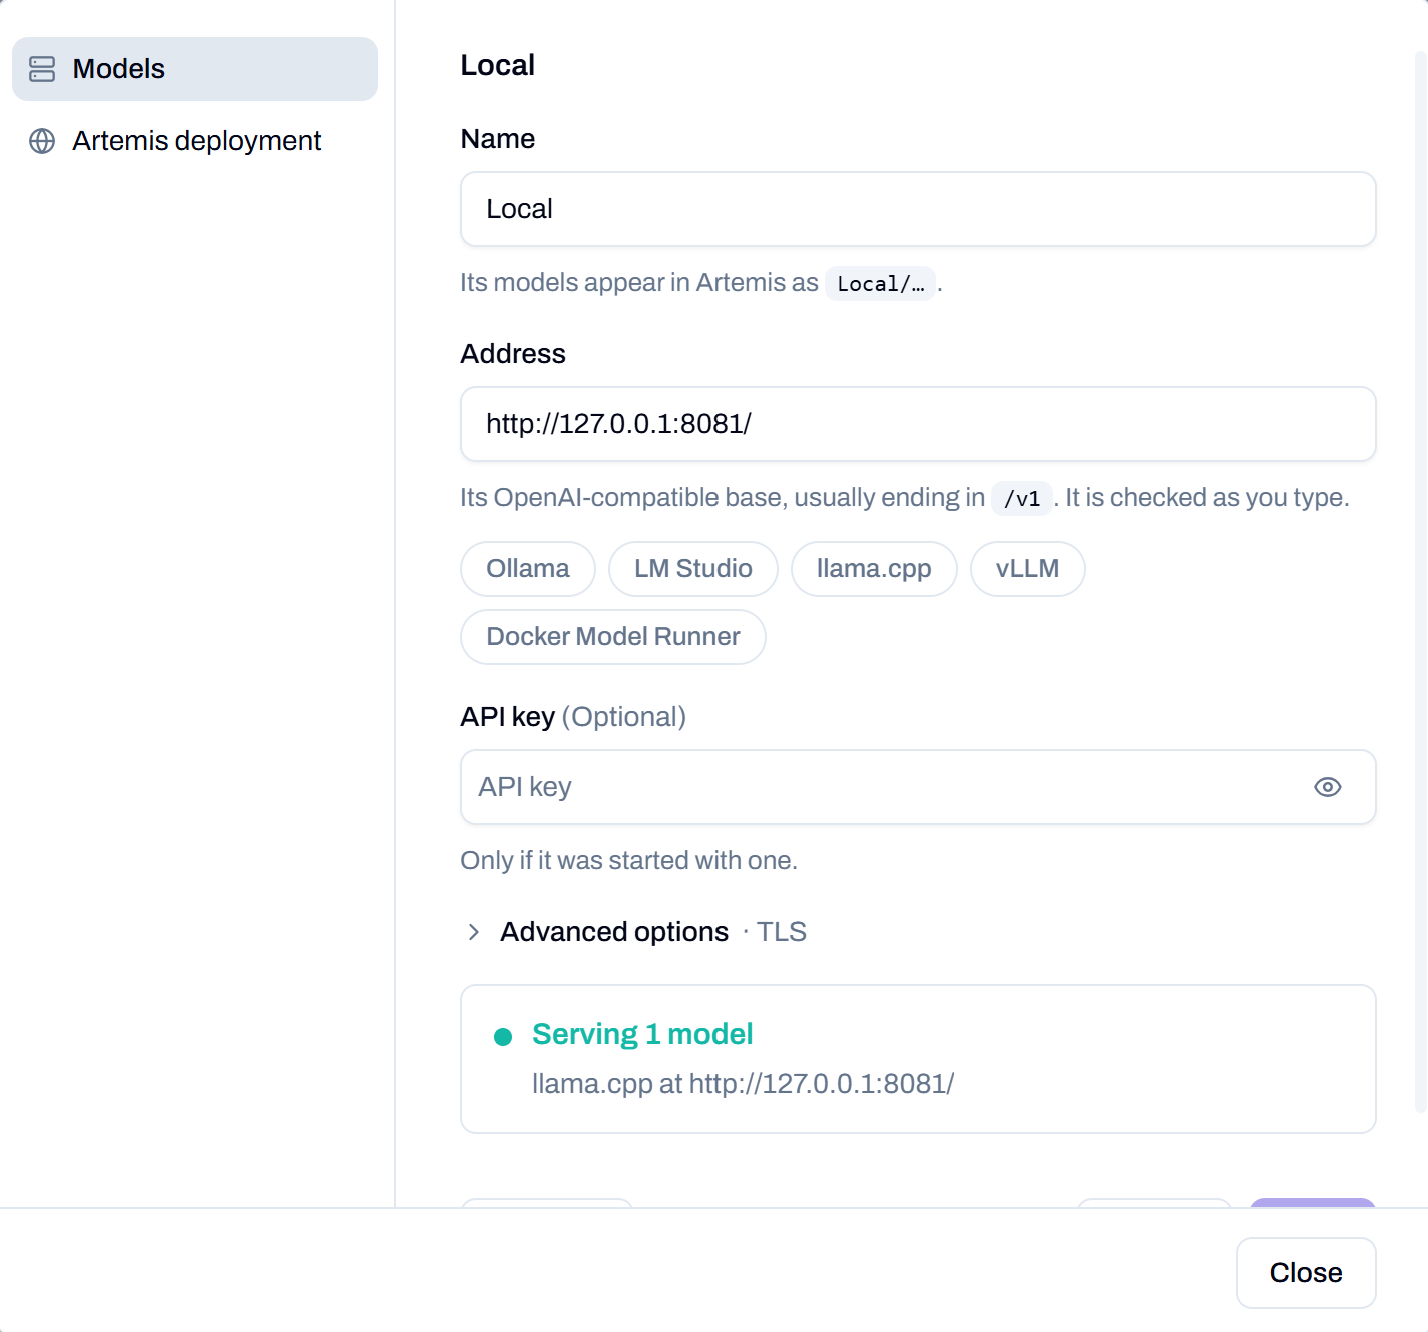Image resolution: width=1428 pixels, height=1332 pixels.
Task: Select the Ollama preset
Action: pyautogui.click(x=528, y=569)
